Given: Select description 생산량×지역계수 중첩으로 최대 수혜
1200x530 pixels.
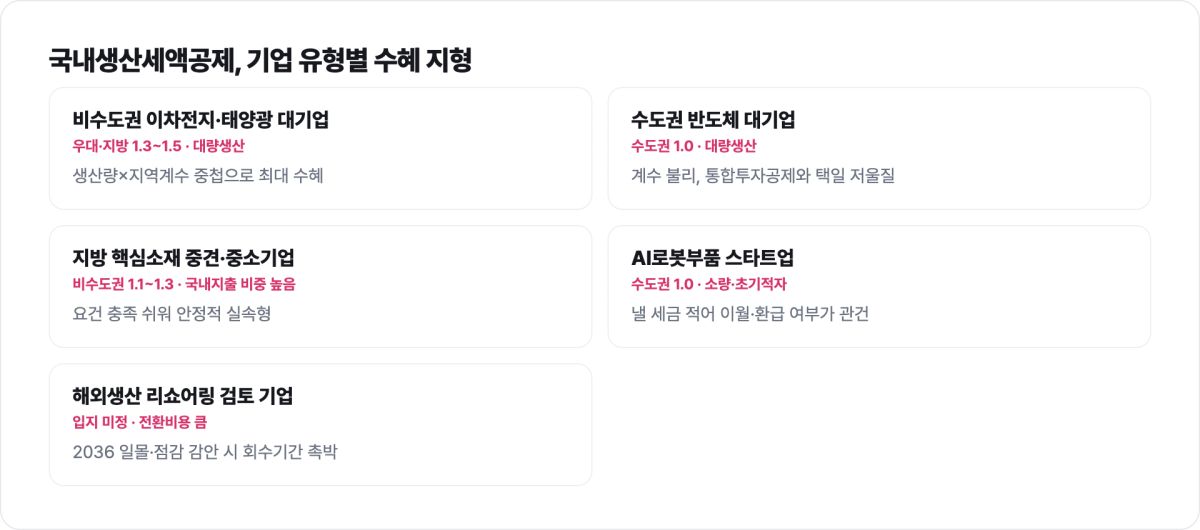Looking at the screenshot, I should click(198, 176).
